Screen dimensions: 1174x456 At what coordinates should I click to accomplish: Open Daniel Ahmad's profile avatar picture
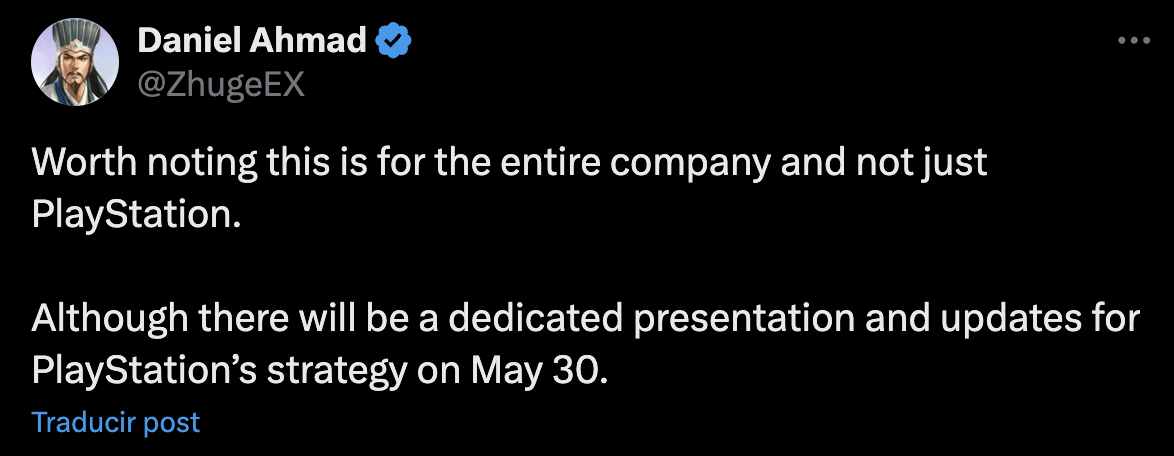[75, 62]
